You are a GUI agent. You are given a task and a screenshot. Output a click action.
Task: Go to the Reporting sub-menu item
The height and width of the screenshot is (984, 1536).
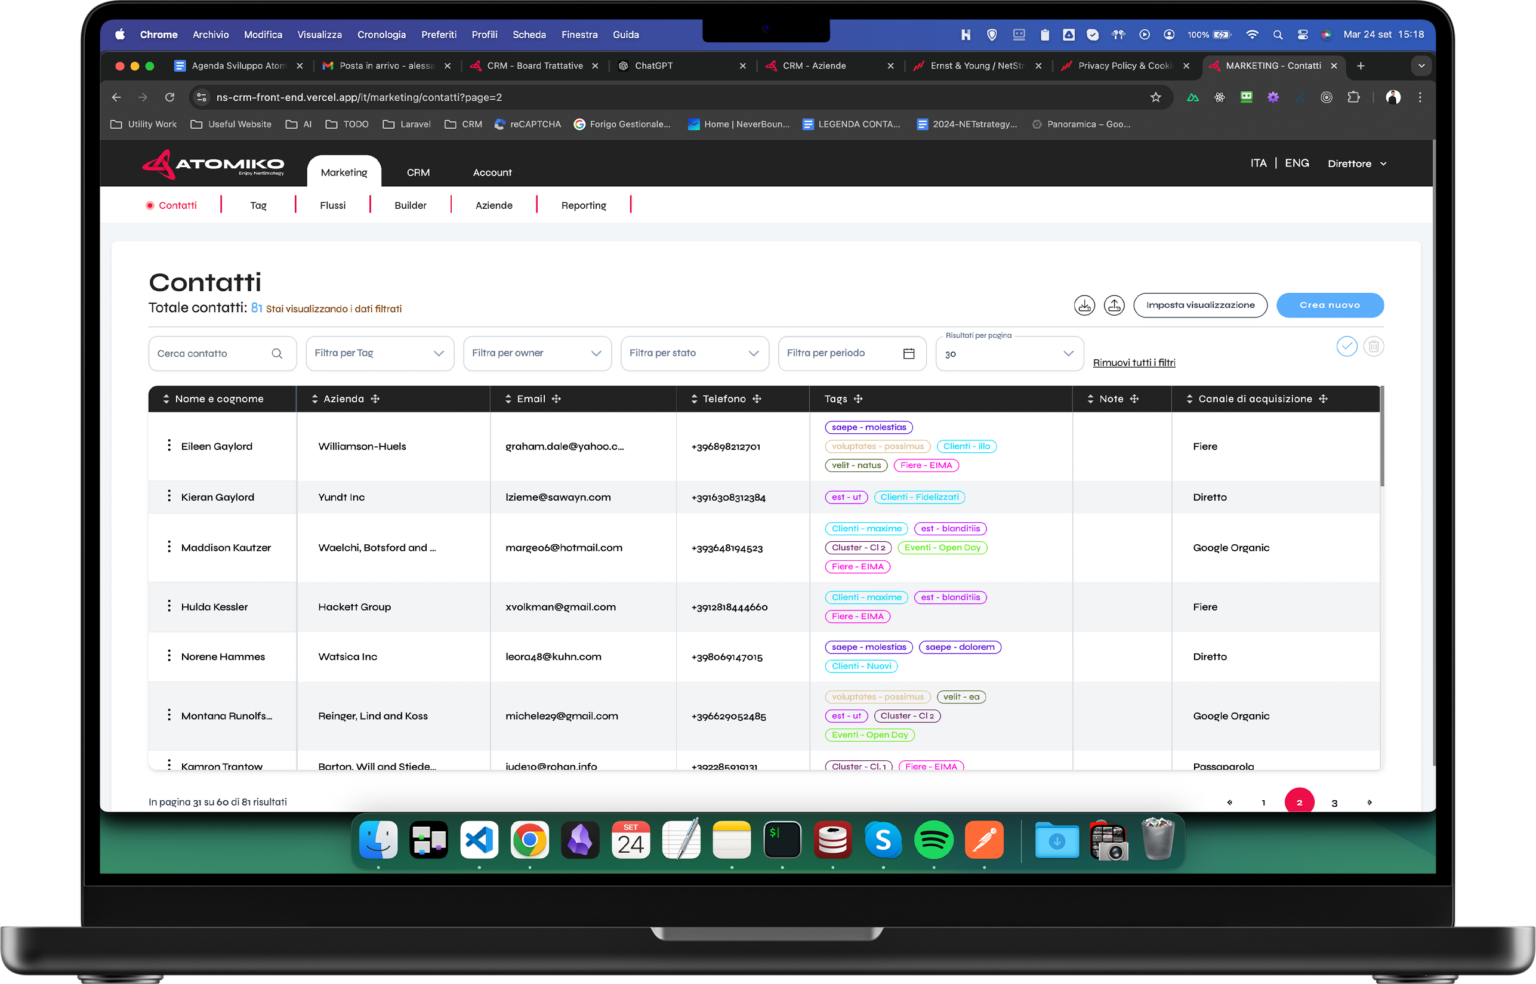pyautogui.click(x=583, y=206)
